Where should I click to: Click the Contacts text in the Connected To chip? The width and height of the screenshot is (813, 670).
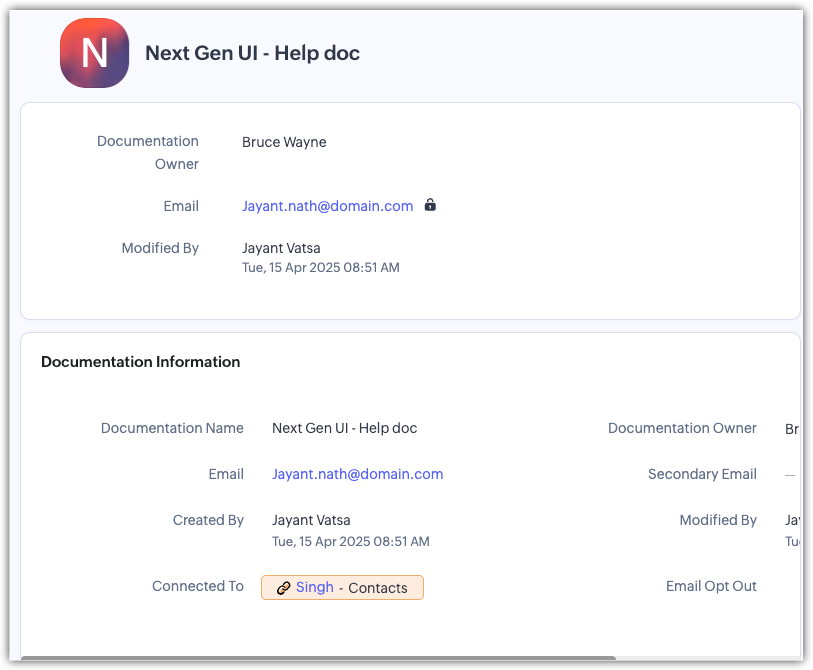(x=378, y=588)
